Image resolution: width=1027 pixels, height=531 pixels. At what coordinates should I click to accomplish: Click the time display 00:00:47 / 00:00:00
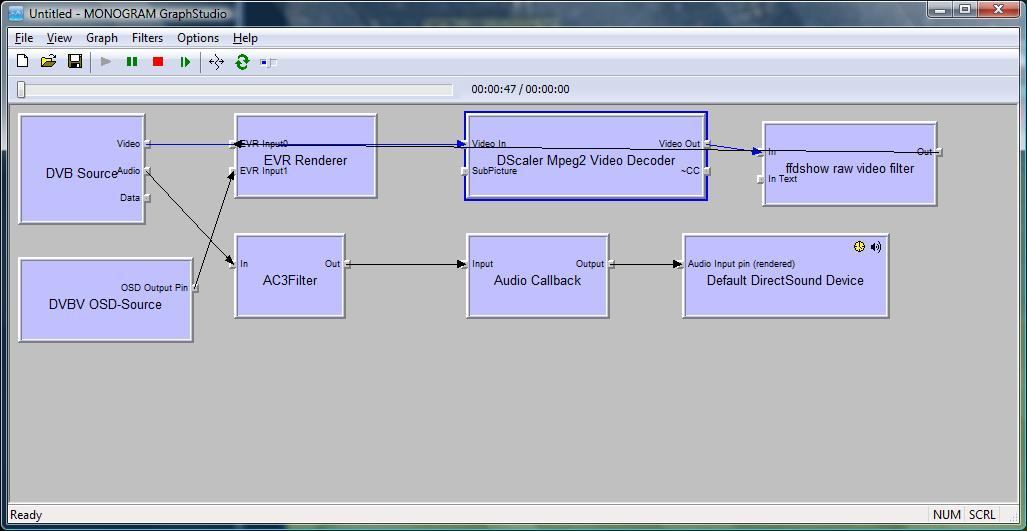click(x=520, y=90)
